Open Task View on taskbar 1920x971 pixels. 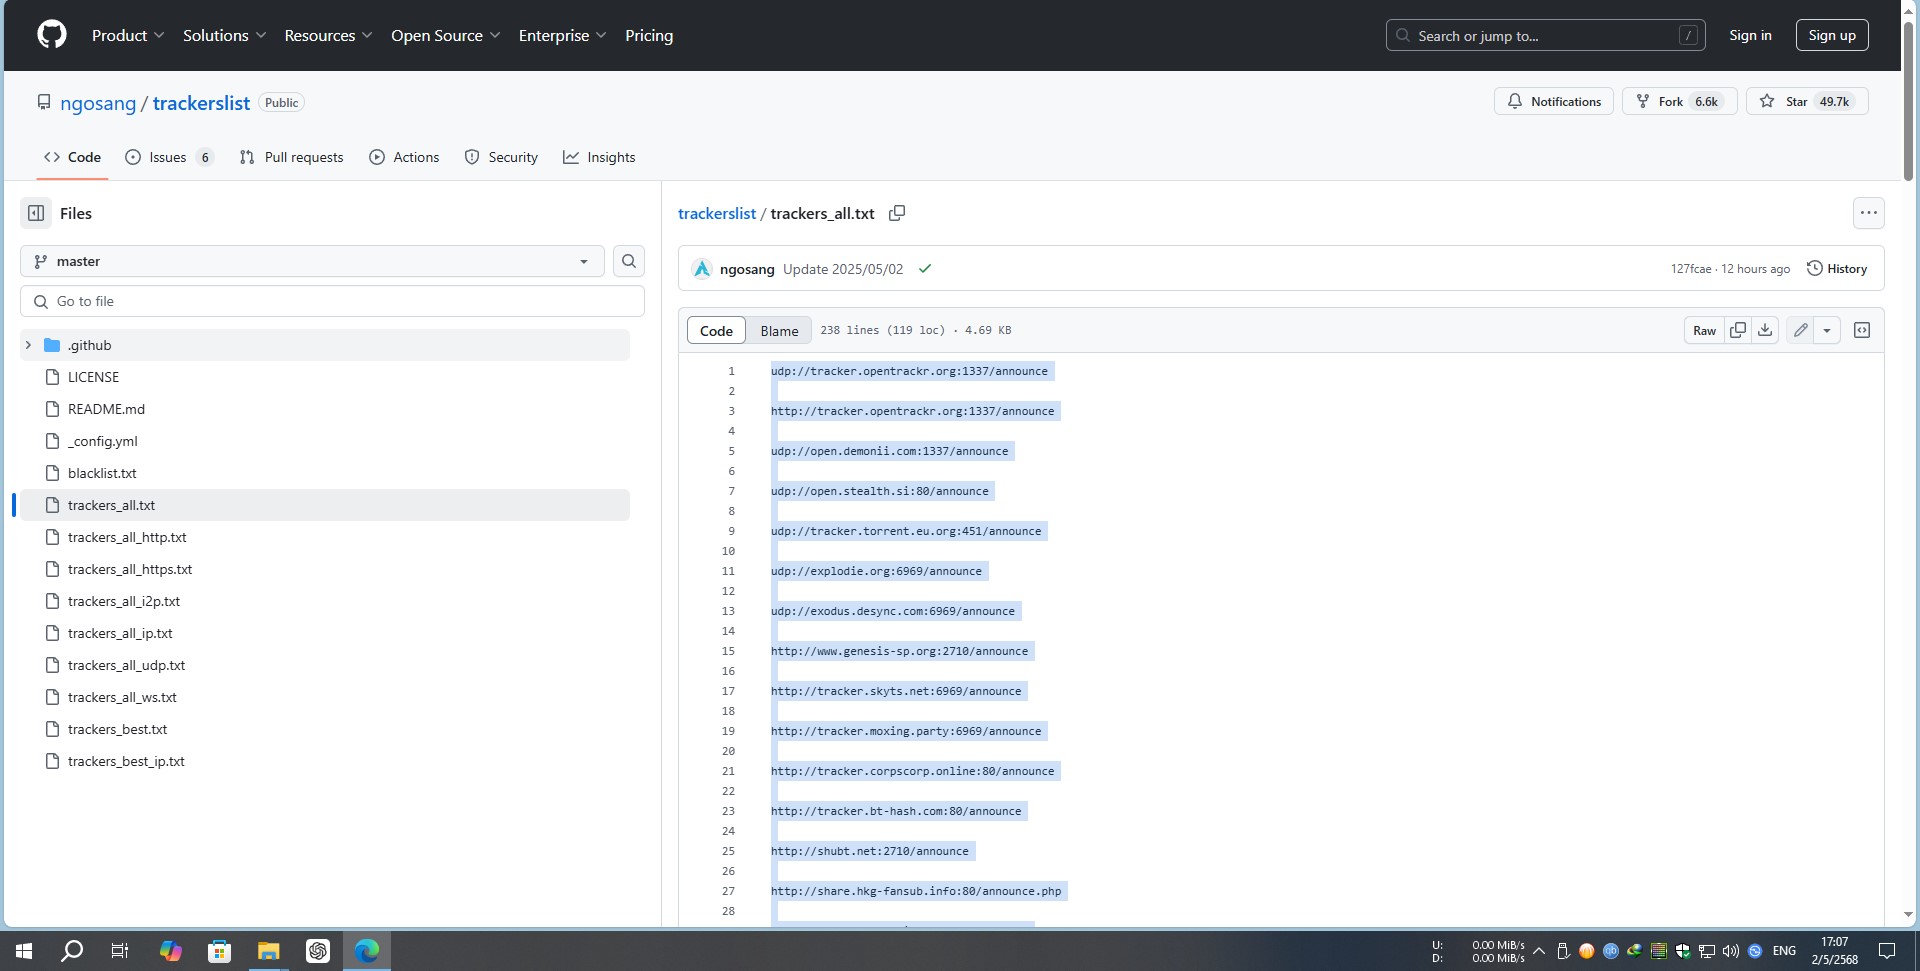point(120,951)
